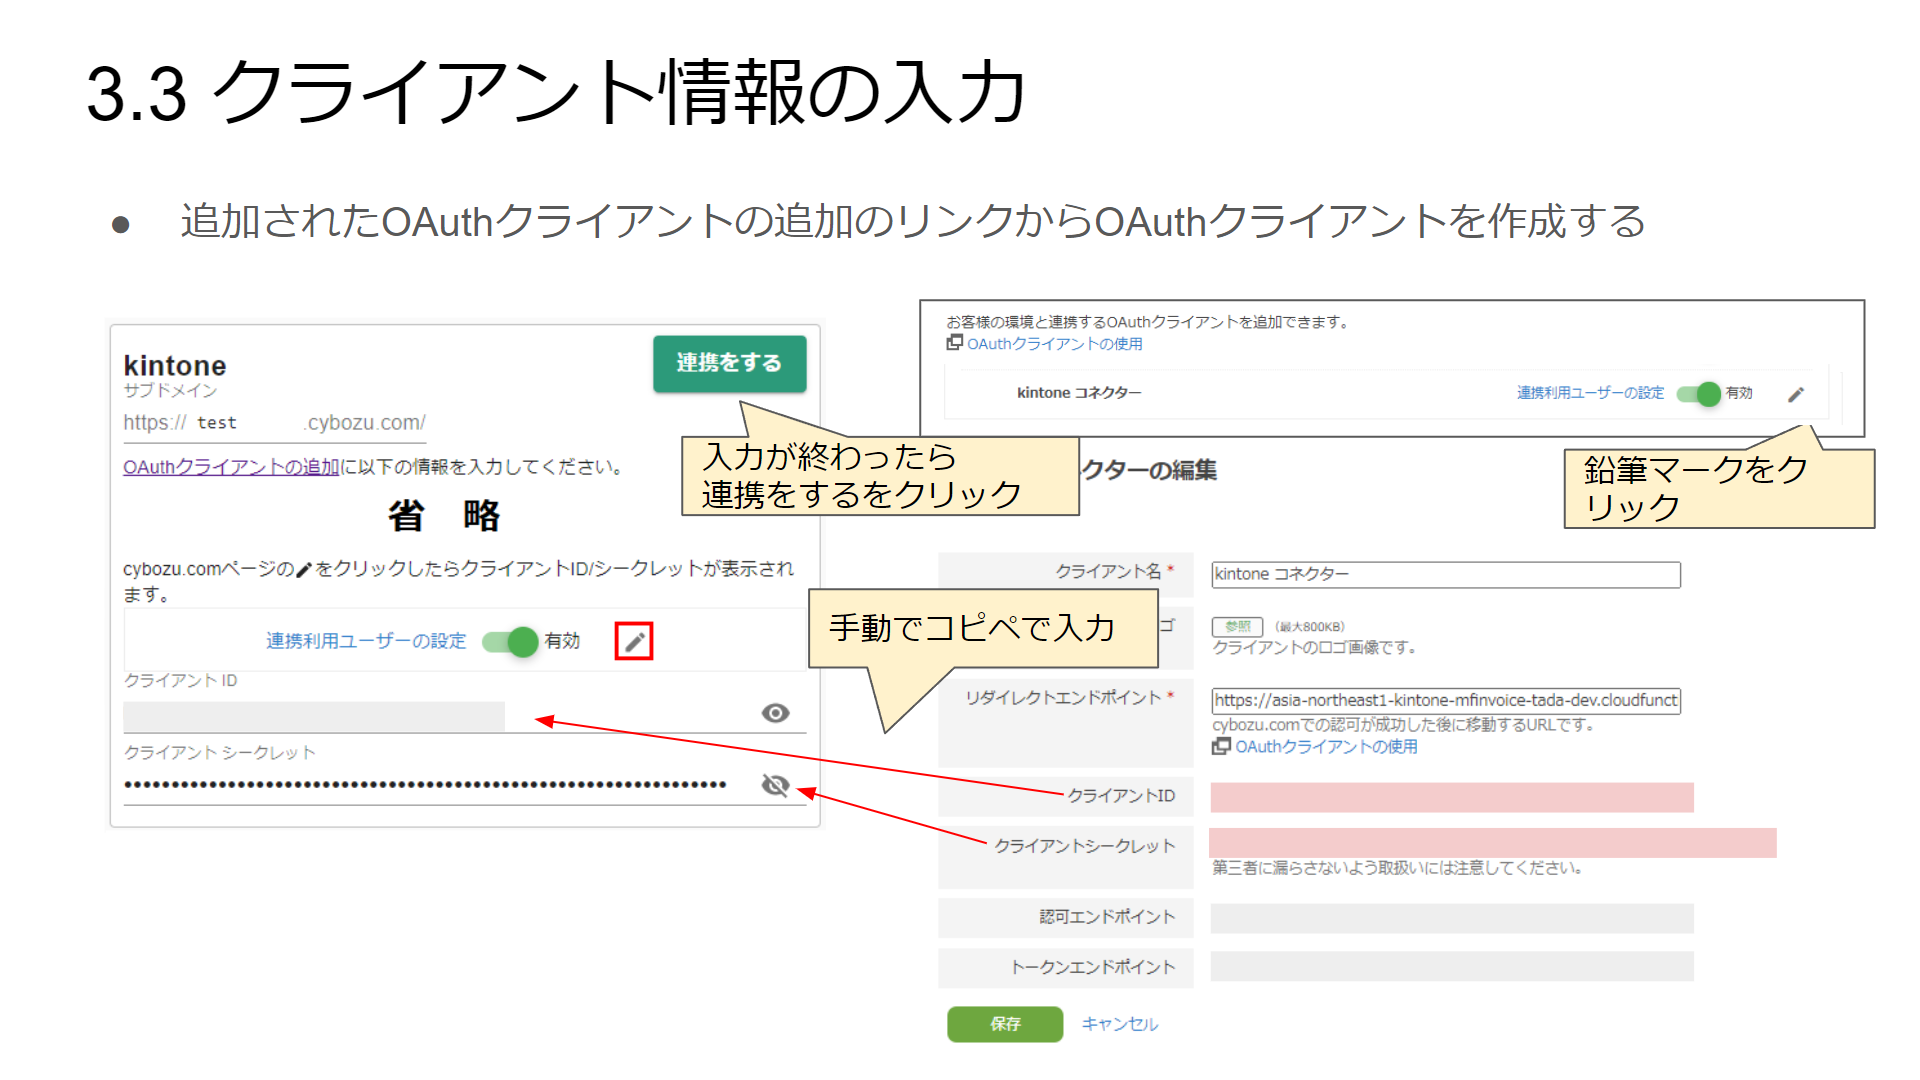Image resolution: width=1920 pixels, height=1080 pixels.
Task: Show client ID with the eye icon
Action: click(x=775, y=713)
